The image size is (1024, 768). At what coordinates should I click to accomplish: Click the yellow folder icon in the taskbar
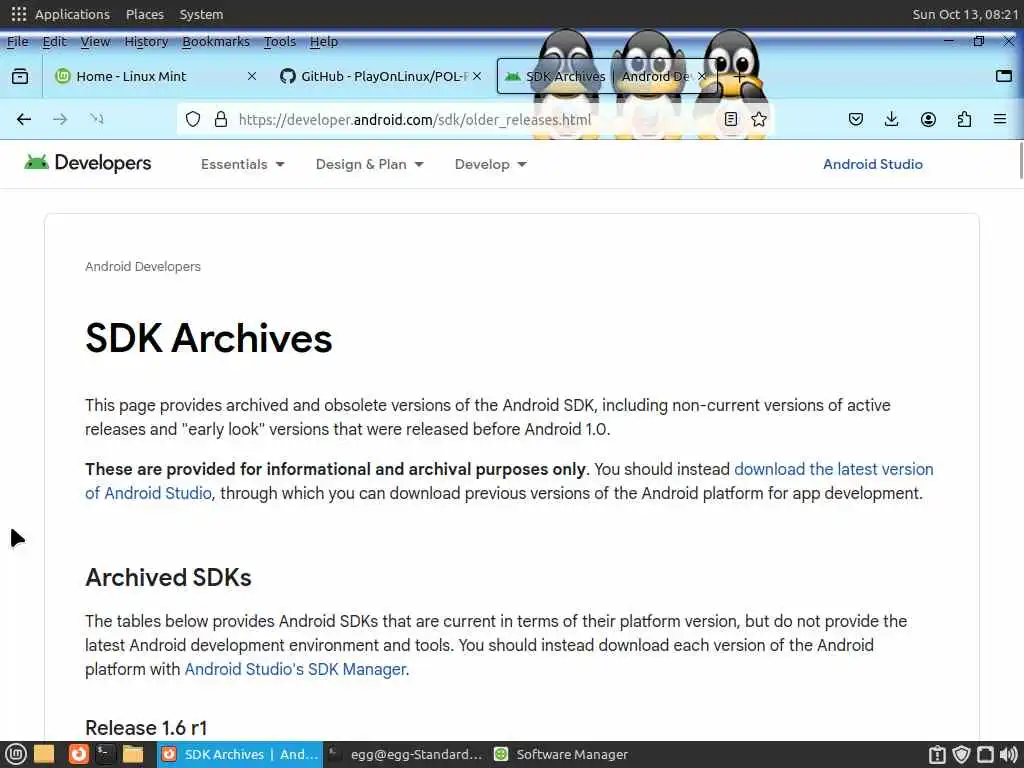point(44,754)
